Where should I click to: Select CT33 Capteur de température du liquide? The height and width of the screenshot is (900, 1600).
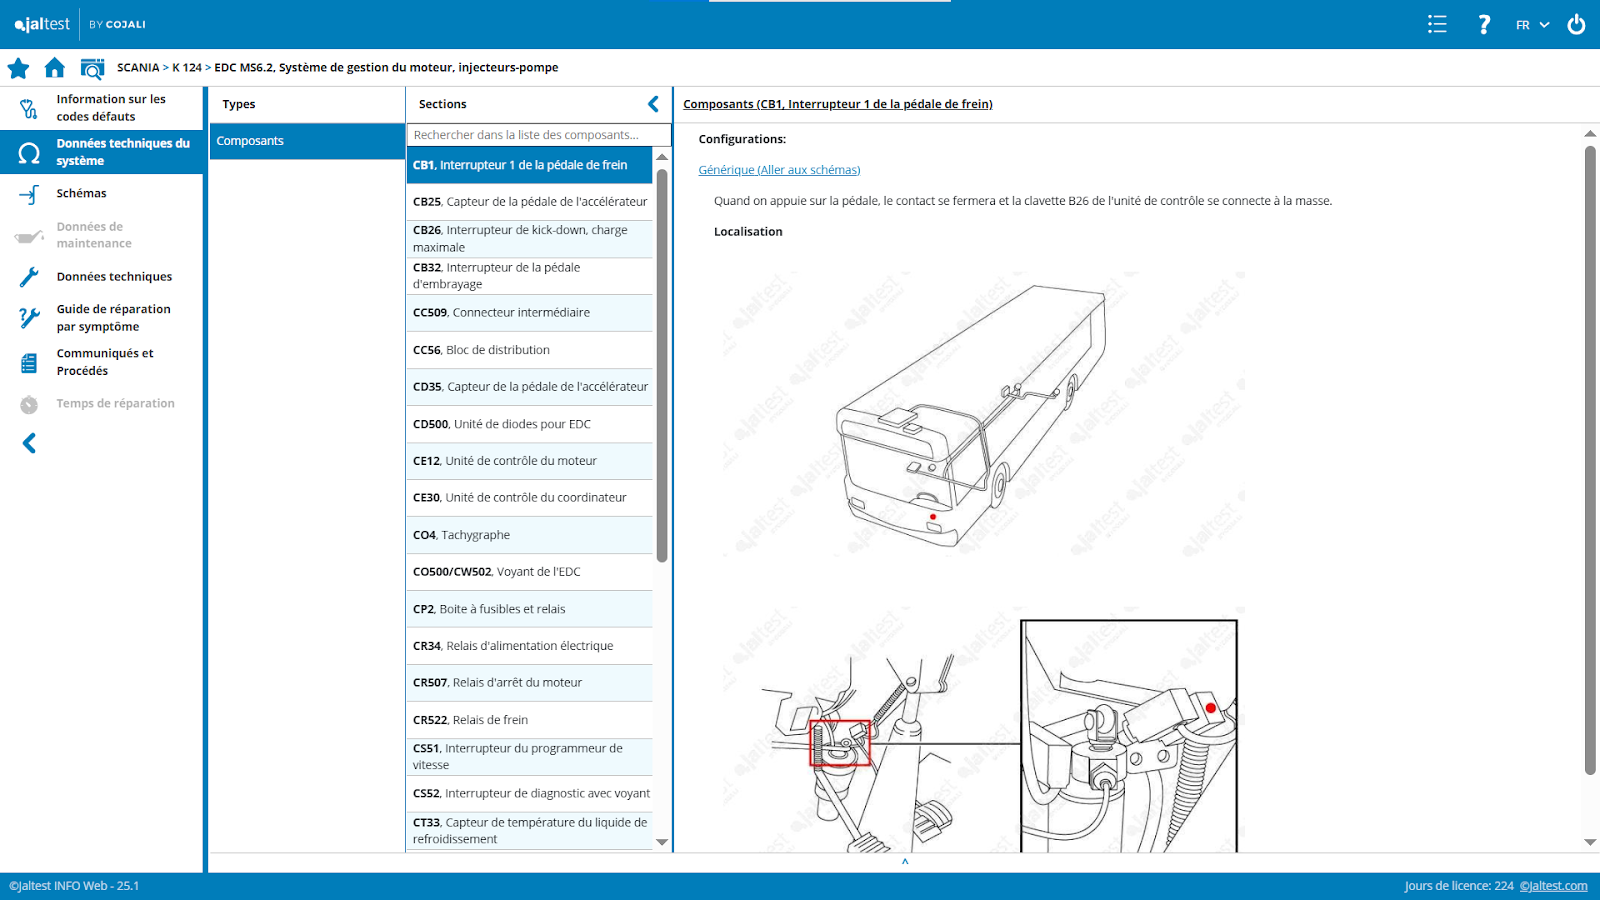[x=530, y=831]
